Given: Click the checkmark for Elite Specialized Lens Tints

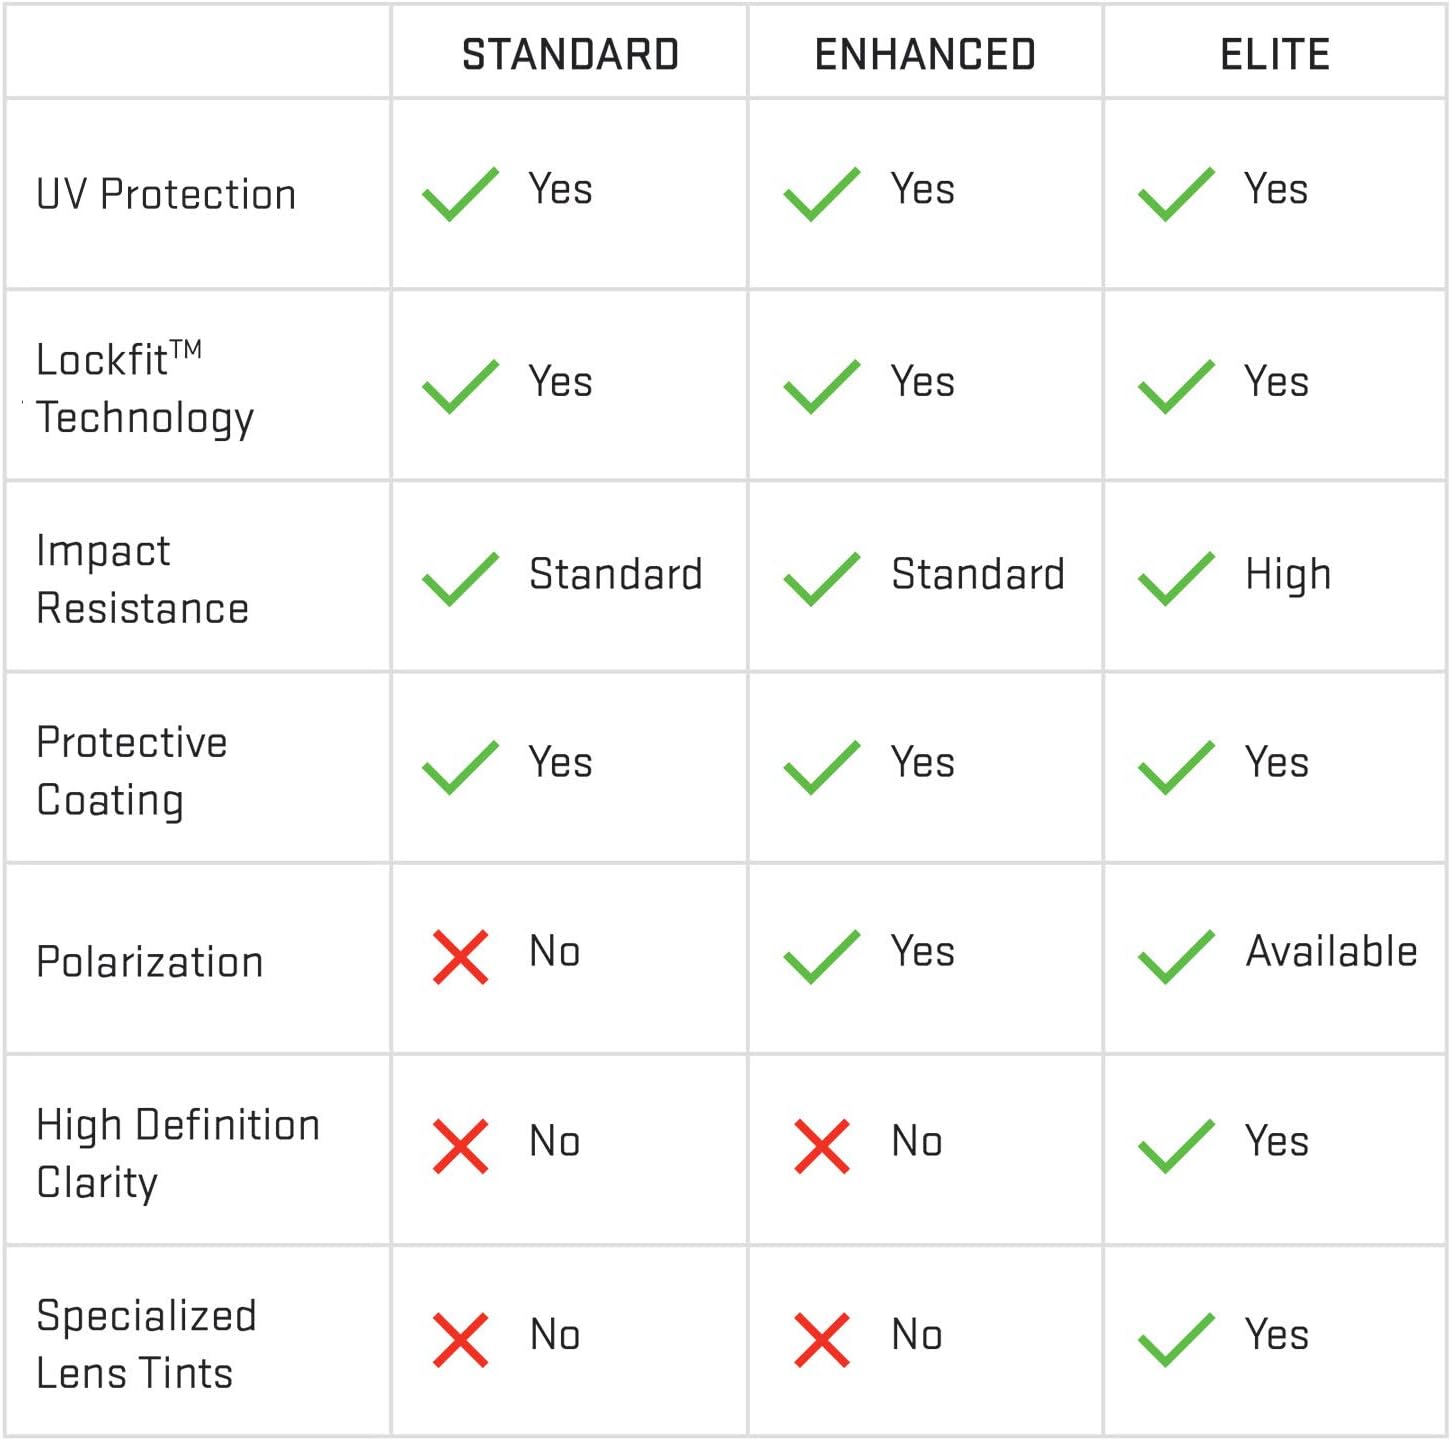Looking at the screenshot, I should point(1176,1339).
